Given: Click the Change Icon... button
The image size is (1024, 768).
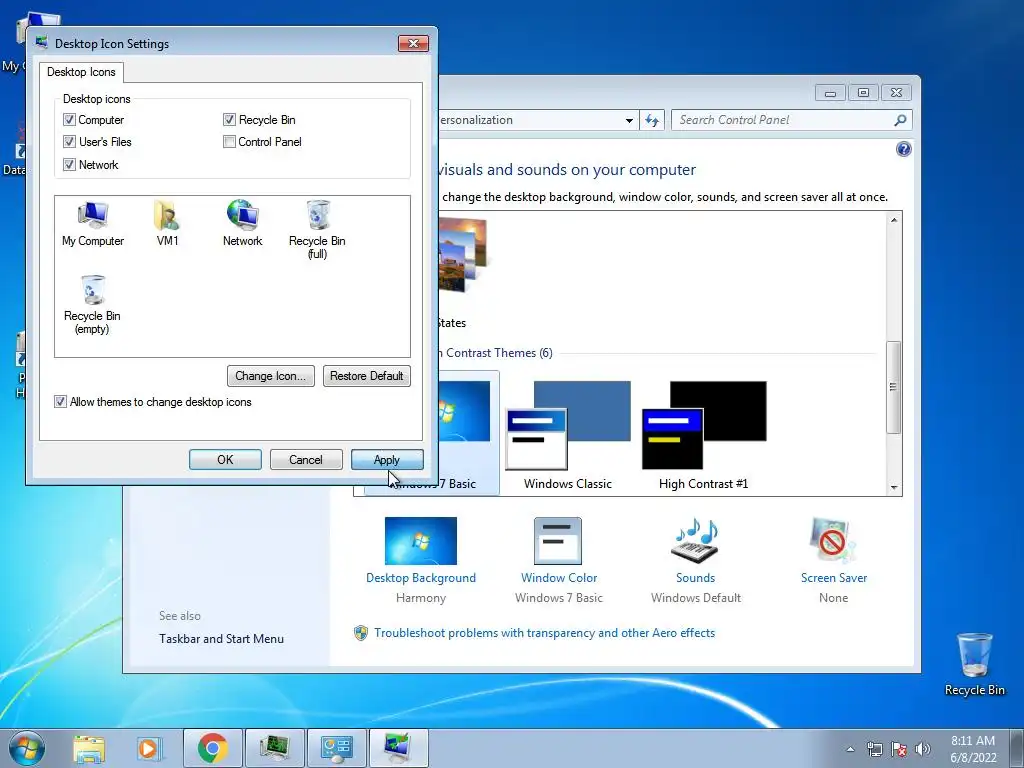Looking at the screenshot, I should pyautogui.click(x=270, y=376).
